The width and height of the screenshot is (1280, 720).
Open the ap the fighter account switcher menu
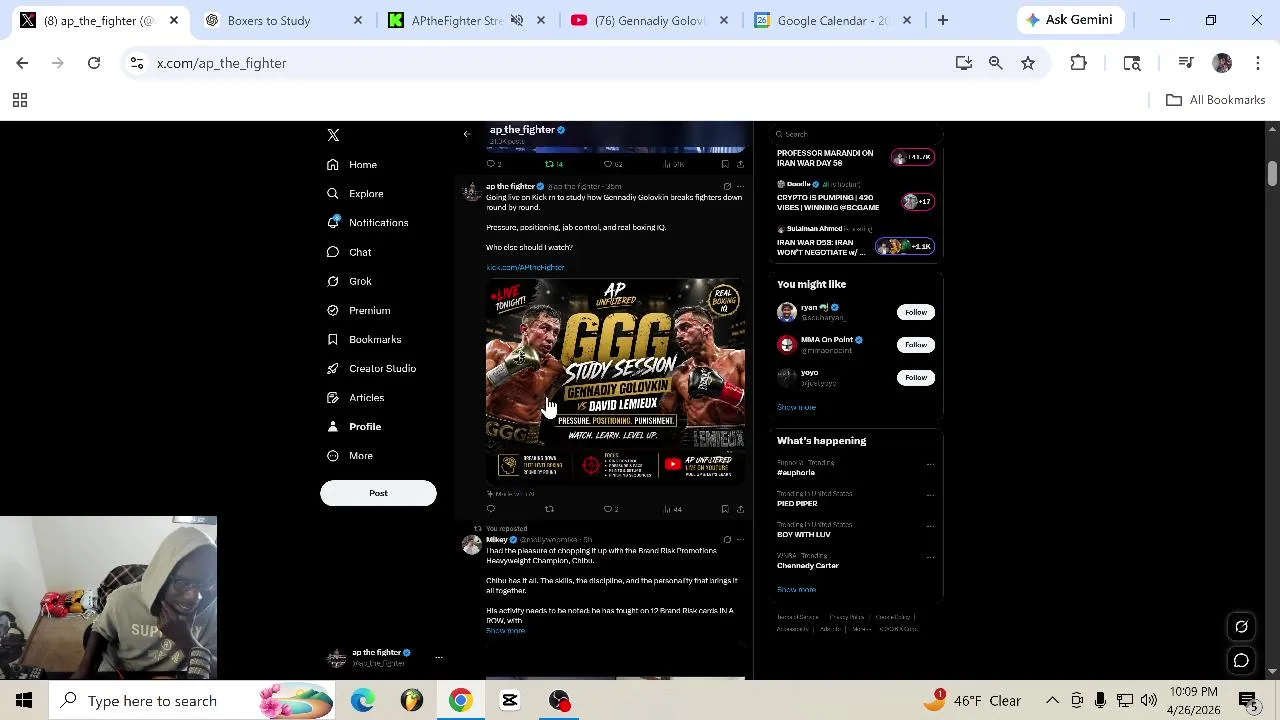coord(385,657)
